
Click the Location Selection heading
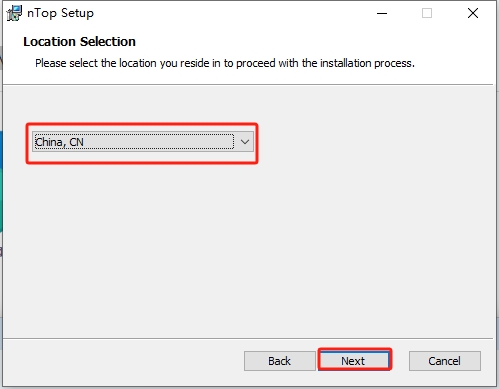click(79, 42)
